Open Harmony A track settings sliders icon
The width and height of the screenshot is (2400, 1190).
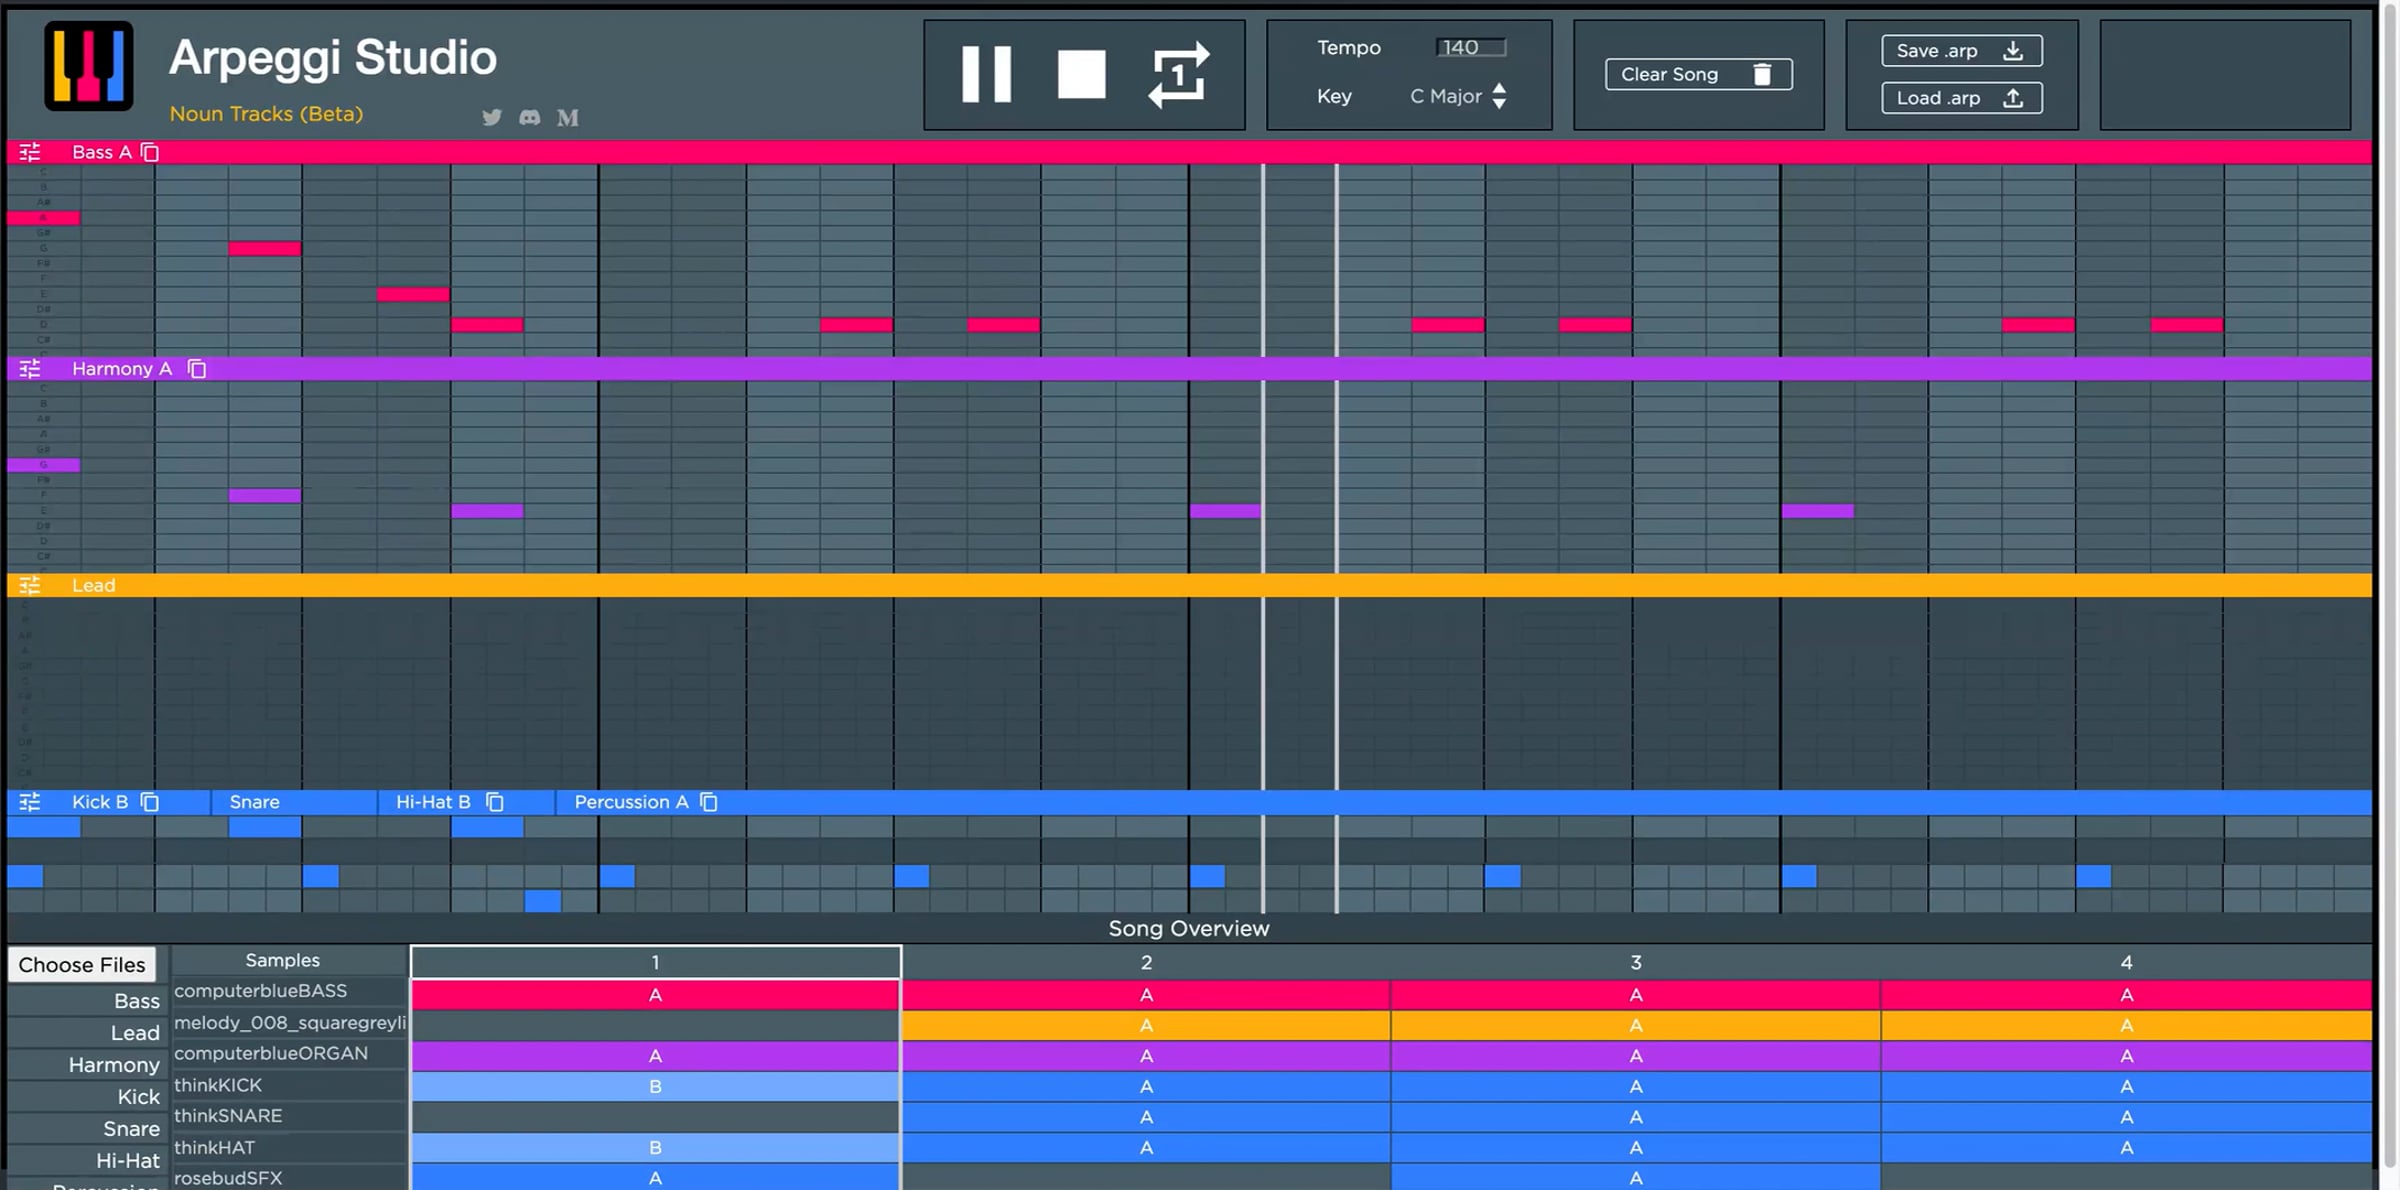coord(30,369)
